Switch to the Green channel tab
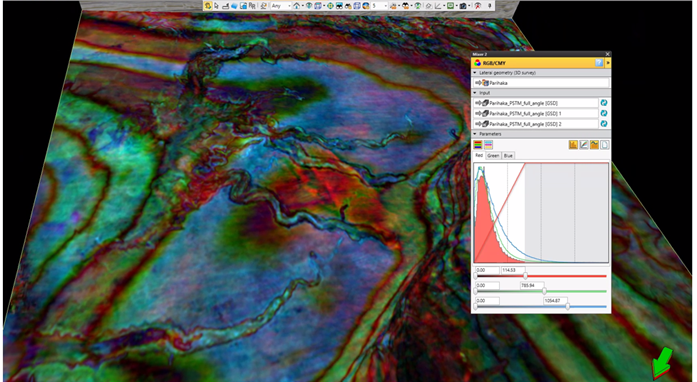This screenshot has height=382, width=697. pos(493,156)
